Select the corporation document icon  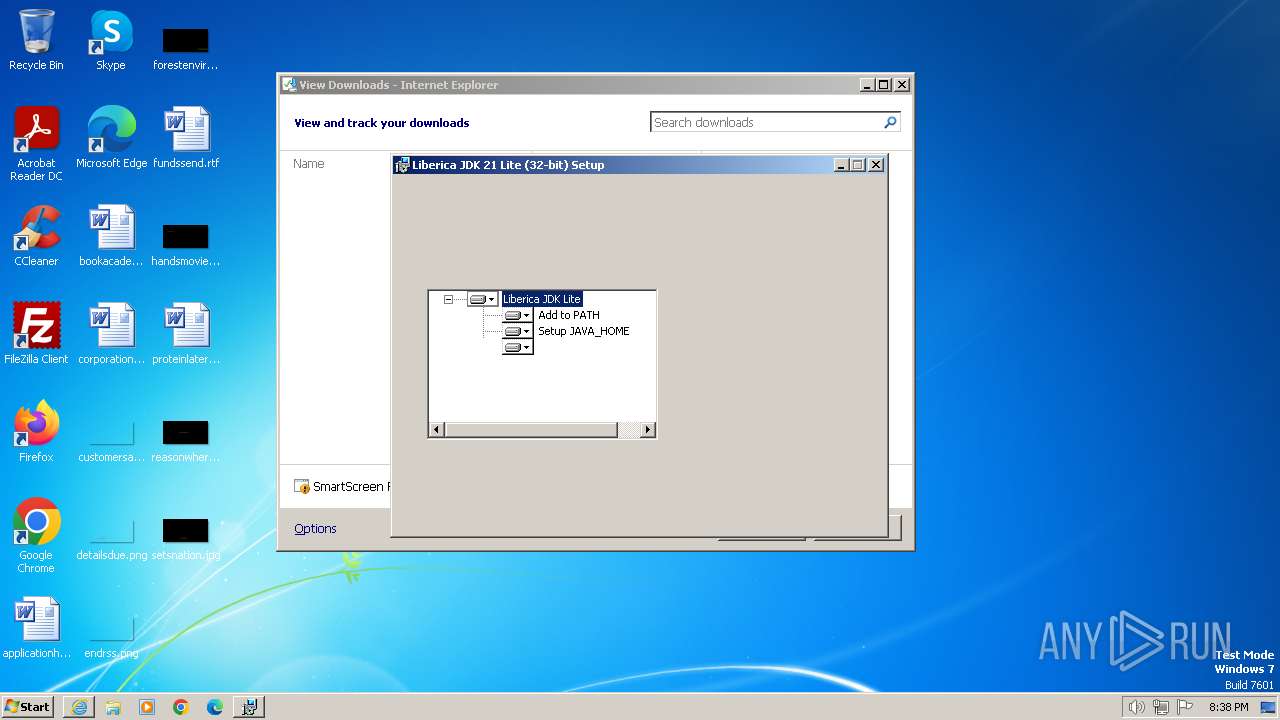click(x=111, y=334)
